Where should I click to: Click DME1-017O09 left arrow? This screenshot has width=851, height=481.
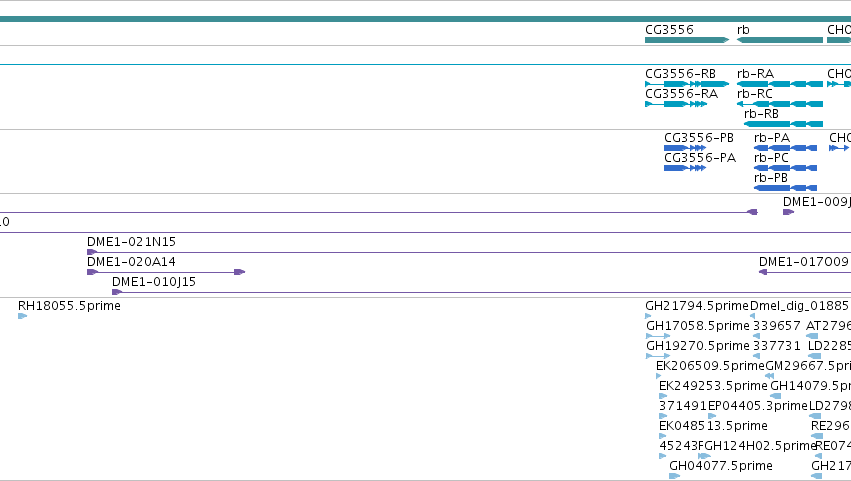pos(763,272)
